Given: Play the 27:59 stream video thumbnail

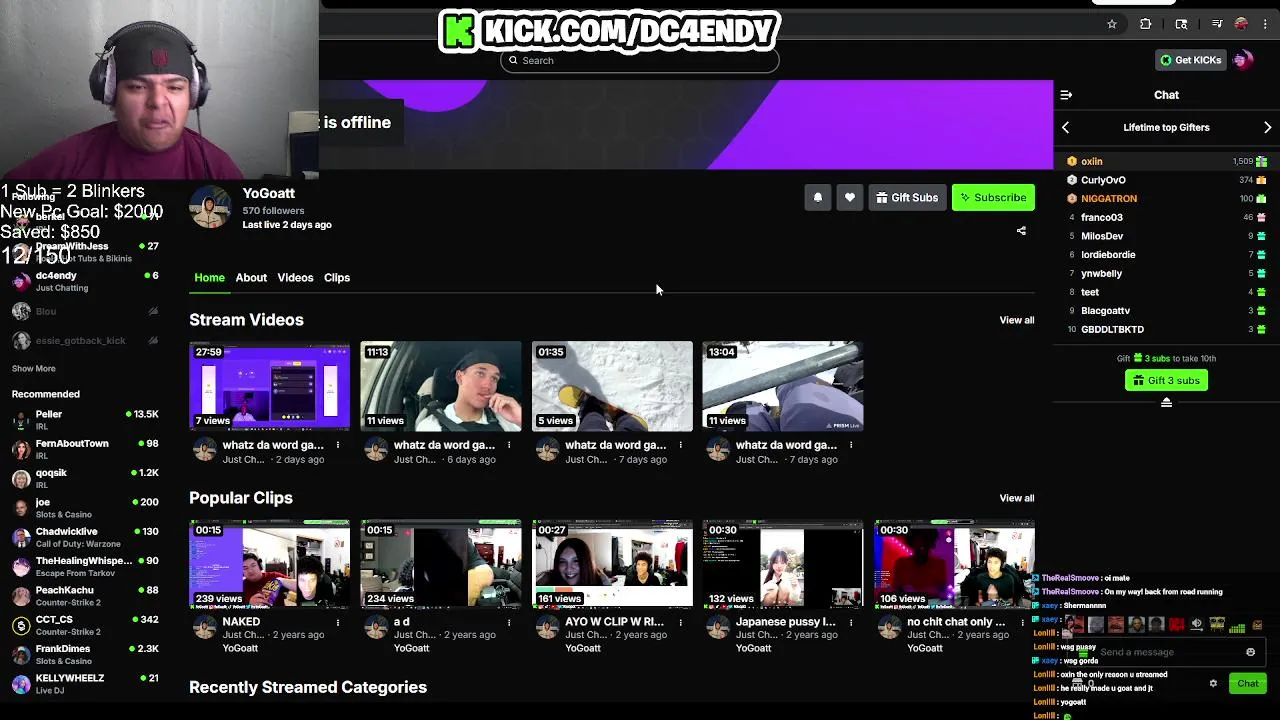Looking at the screenshot, I should click(x=270, y=386).
